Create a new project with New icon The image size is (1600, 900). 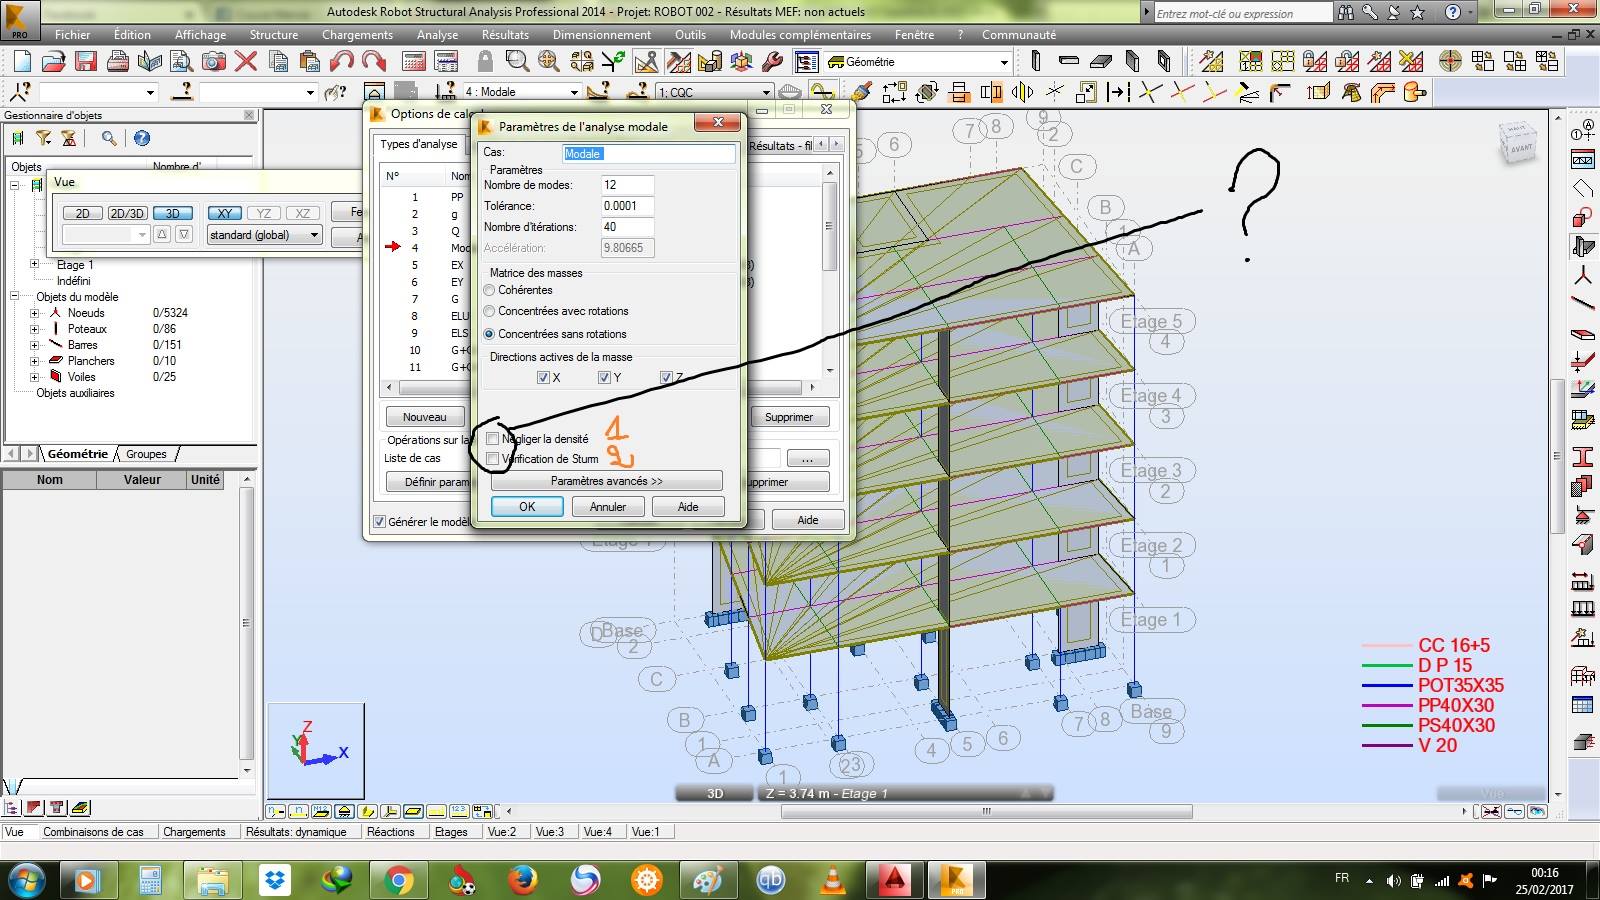22,62
